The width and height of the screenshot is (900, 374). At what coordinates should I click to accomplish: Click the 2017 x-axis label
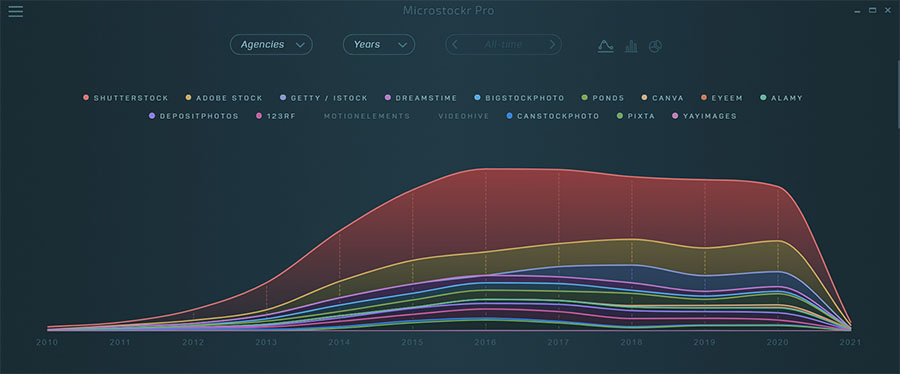pyautogui.click(x=558, y=342)
